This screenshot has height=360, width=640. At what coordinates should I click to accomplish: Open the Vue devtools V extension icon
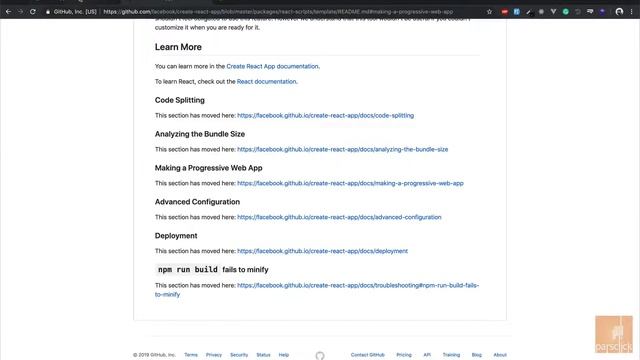553,12
